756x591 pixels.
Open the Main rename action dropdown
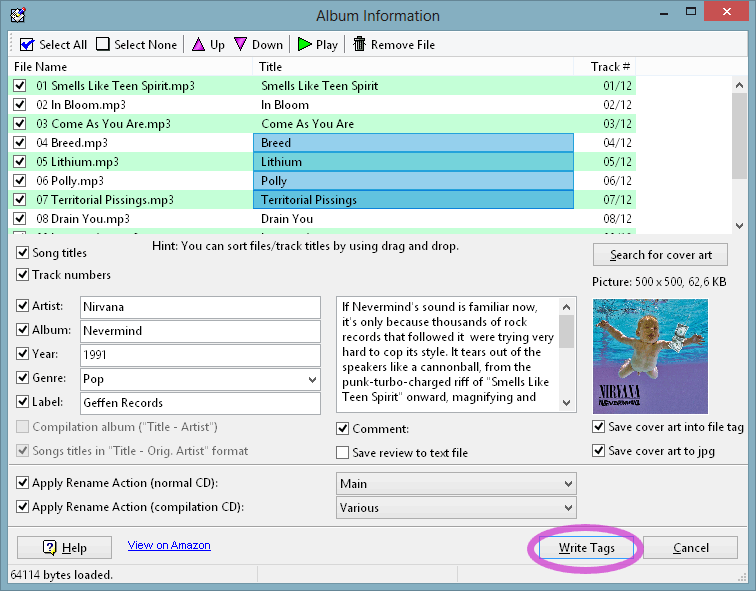pyautogui.click(x=456, y=484)
